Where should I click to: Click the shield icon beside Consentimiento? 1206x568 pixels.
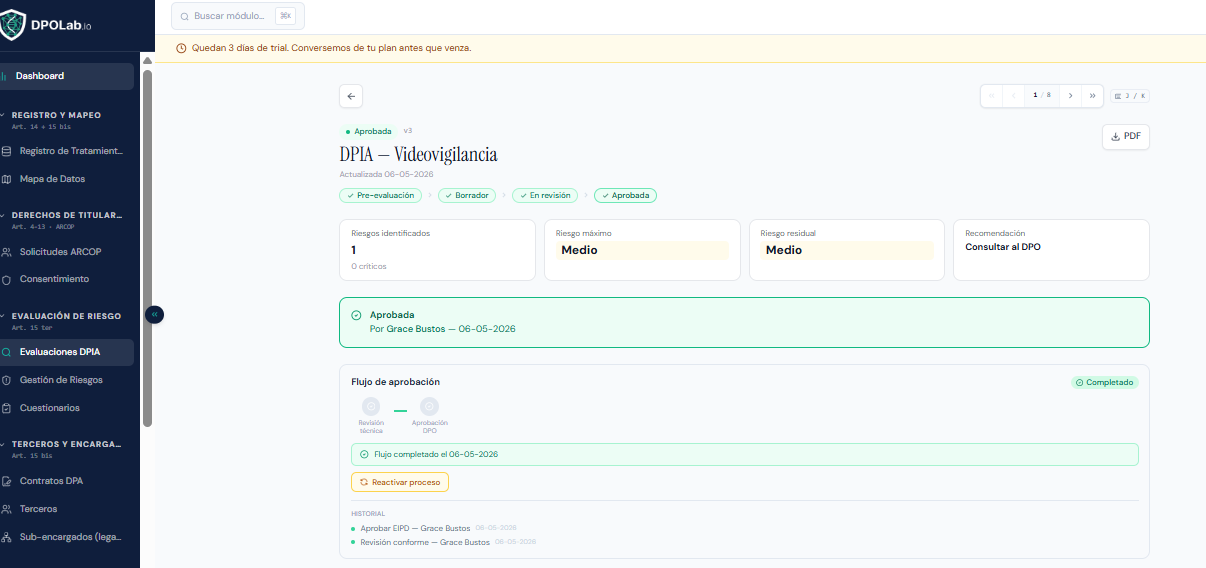coord(7,279)
